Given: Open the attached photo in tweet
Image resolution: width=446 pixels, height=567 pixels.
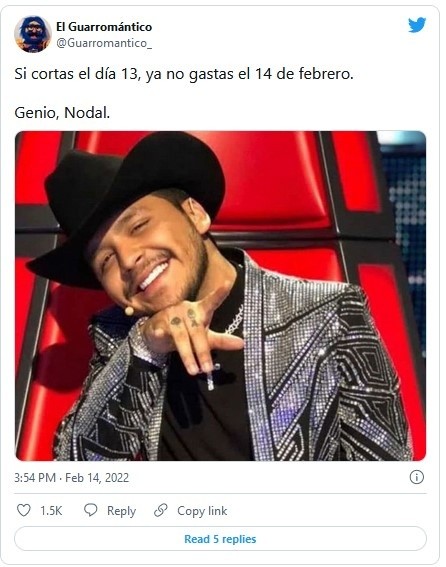Looking at the screenshot, I should [220, 295].
